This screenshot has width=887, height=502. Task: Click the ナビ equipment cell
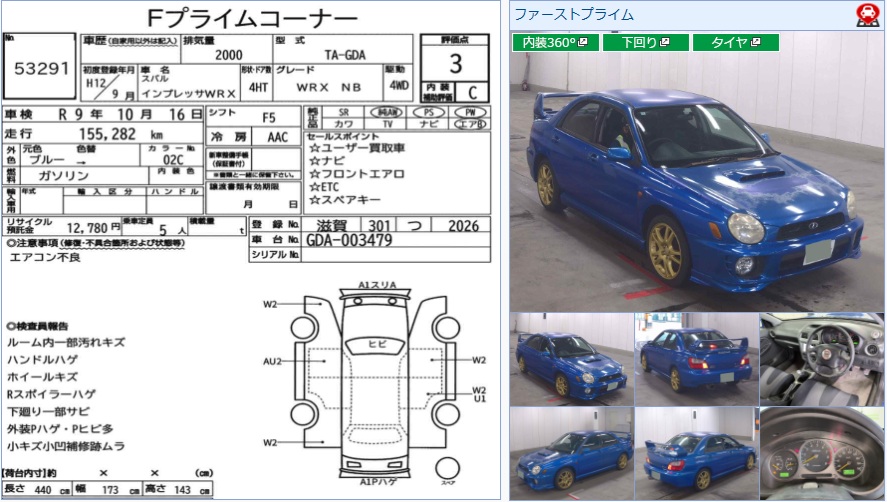pyautogui.click(x=429, y=124)
